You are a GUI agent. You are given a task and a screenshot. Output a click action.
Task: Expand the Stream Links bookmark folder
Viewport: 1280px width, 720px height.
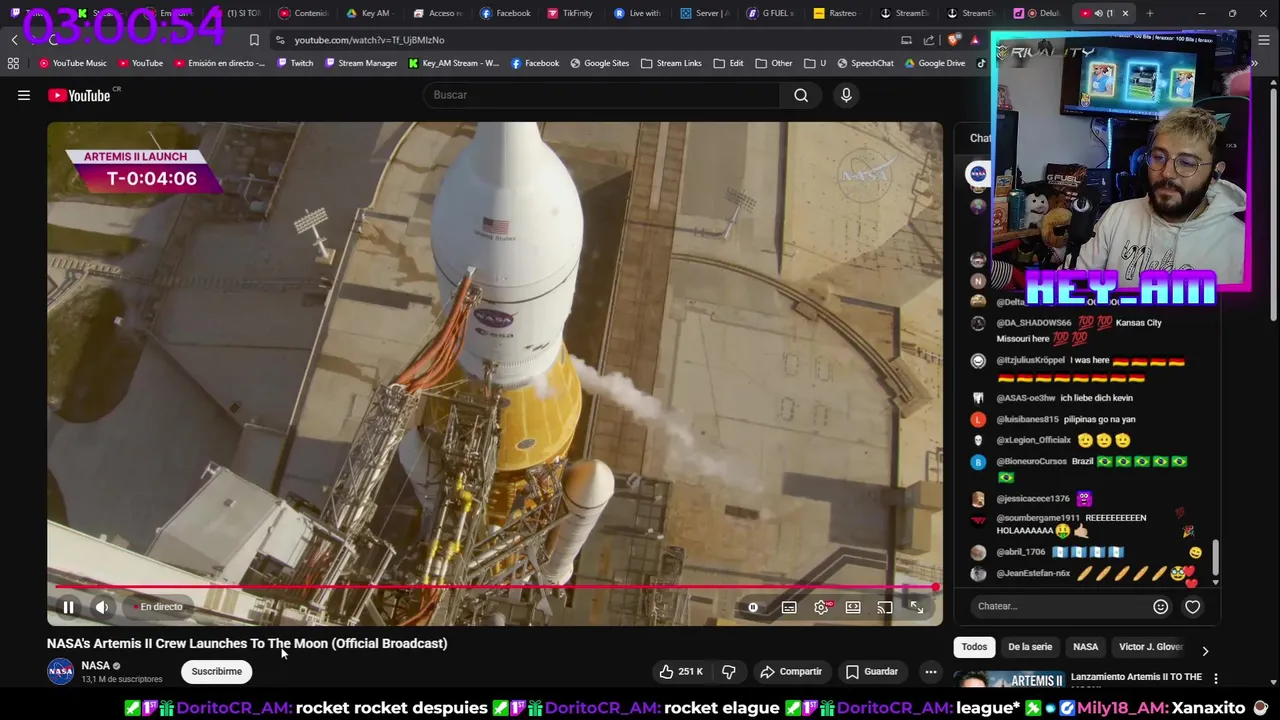[x=671, y=63]
